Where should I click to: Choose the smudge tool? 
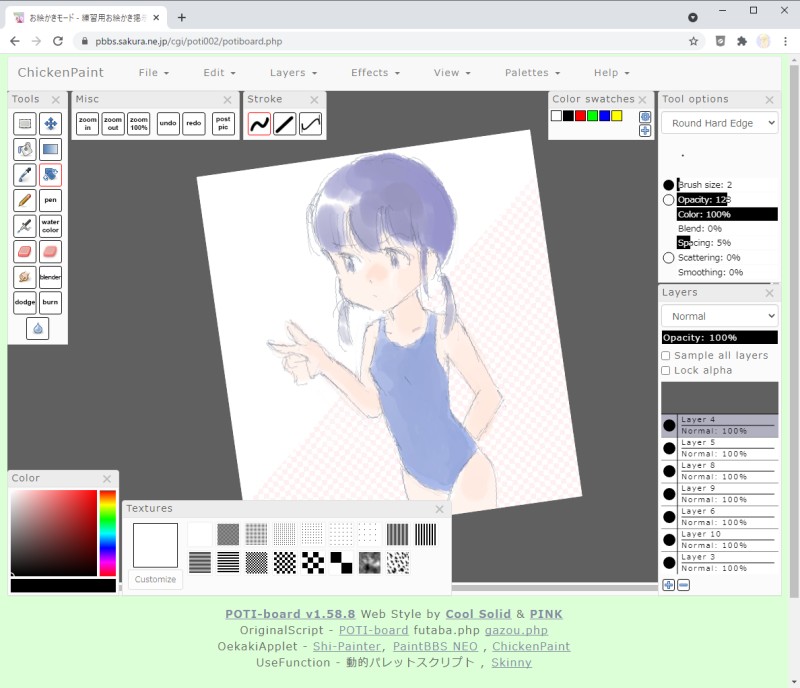(24, 277)
